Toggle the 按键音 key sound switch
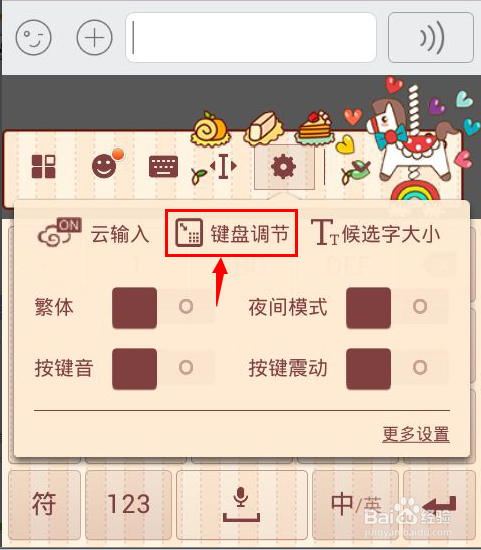 (163, 369)
